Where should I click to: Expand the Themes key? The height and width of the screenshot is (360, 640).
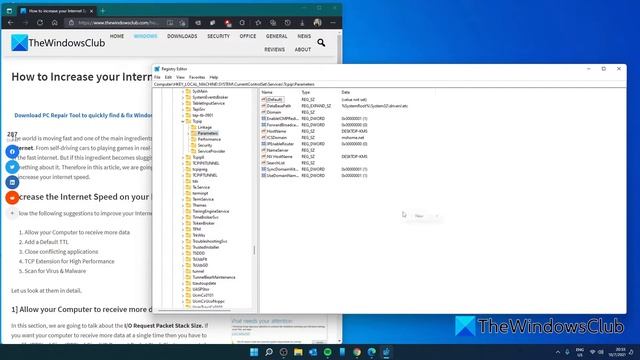click(x=183, y=205)
